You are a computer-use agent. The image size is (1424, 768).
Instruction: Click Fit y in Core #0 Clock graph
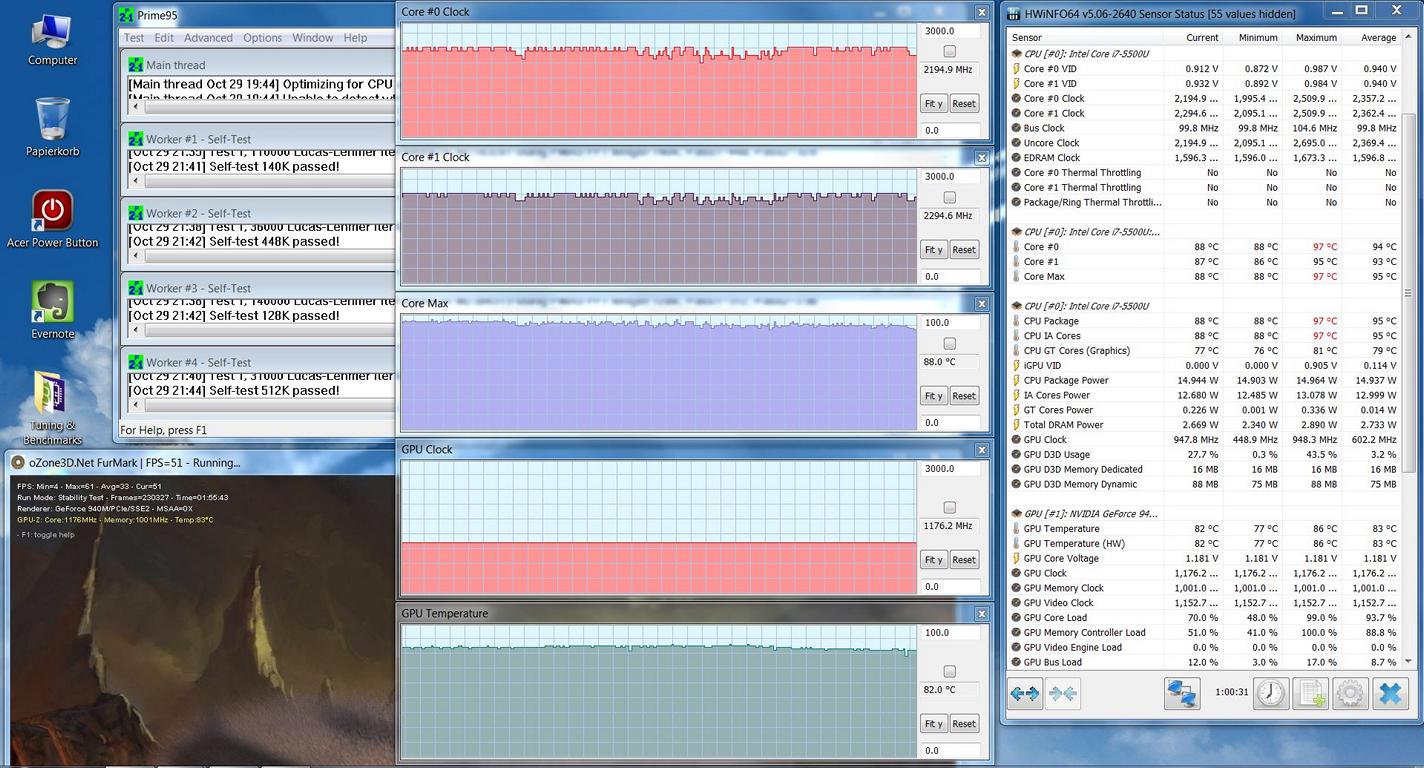click(933, 104)
